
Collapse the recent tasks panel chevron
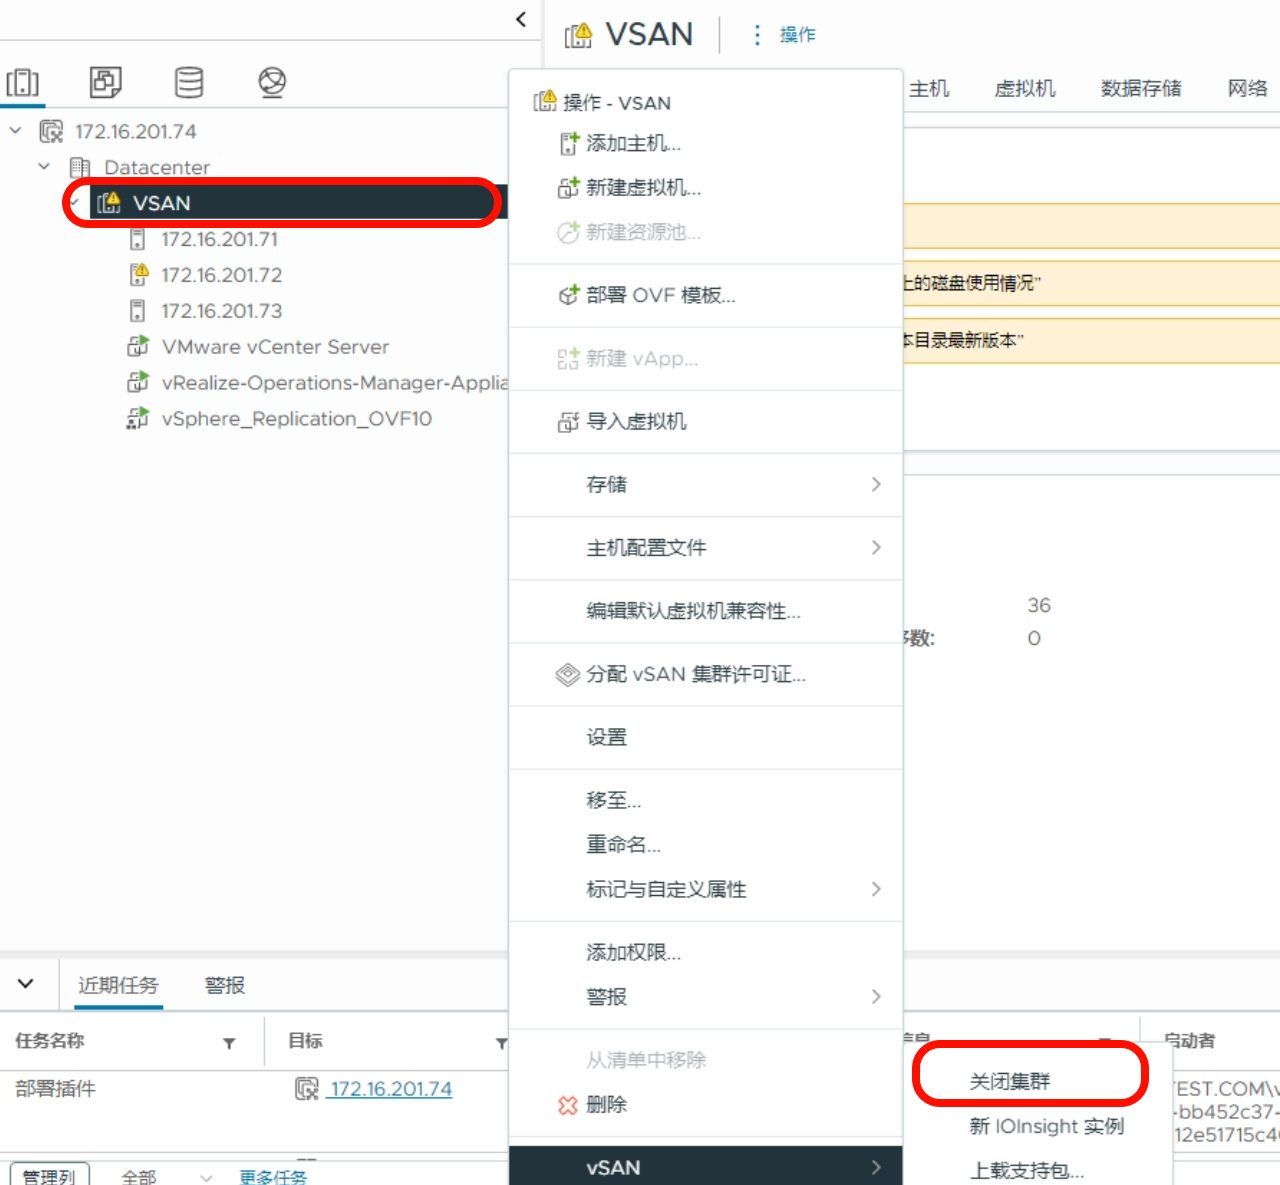26,983
